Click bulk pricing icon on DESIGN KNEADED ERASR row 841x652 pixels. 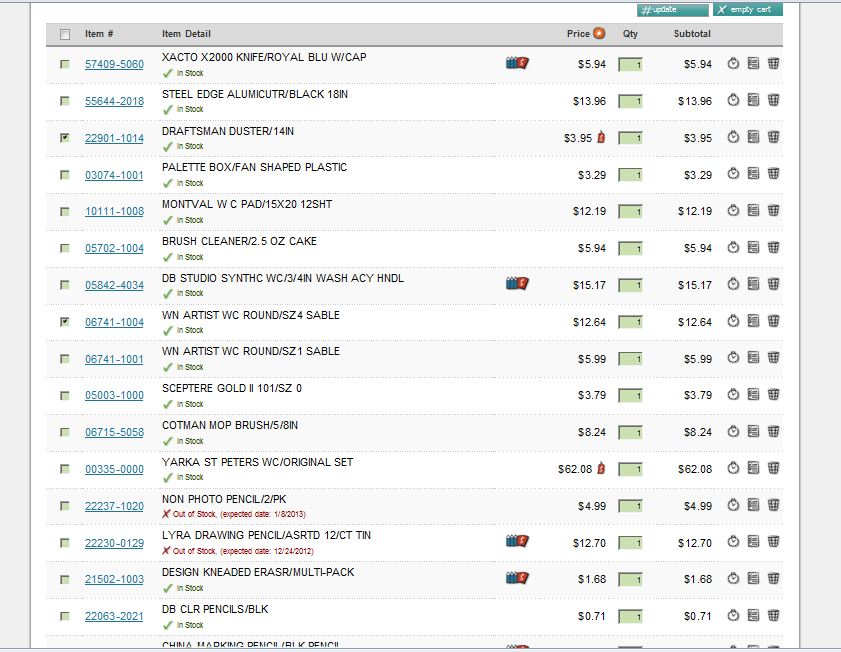click(517, 577)
